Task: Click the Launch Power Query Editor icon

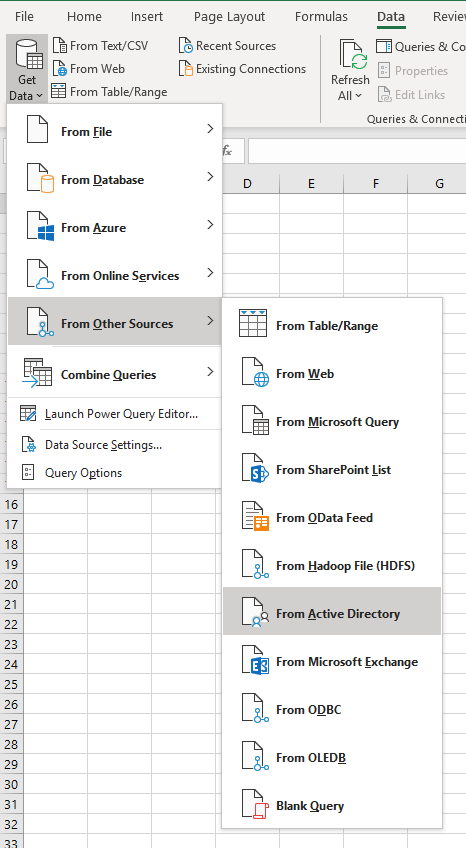Action: tap(28, 413)
